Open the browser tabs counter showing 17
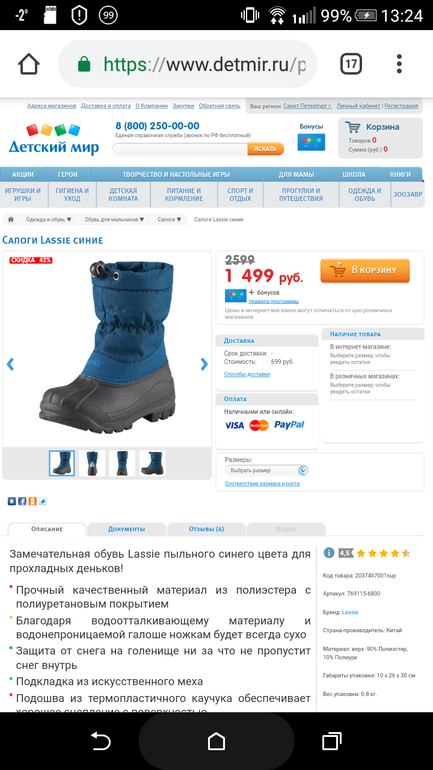 [x=351, y=64]
